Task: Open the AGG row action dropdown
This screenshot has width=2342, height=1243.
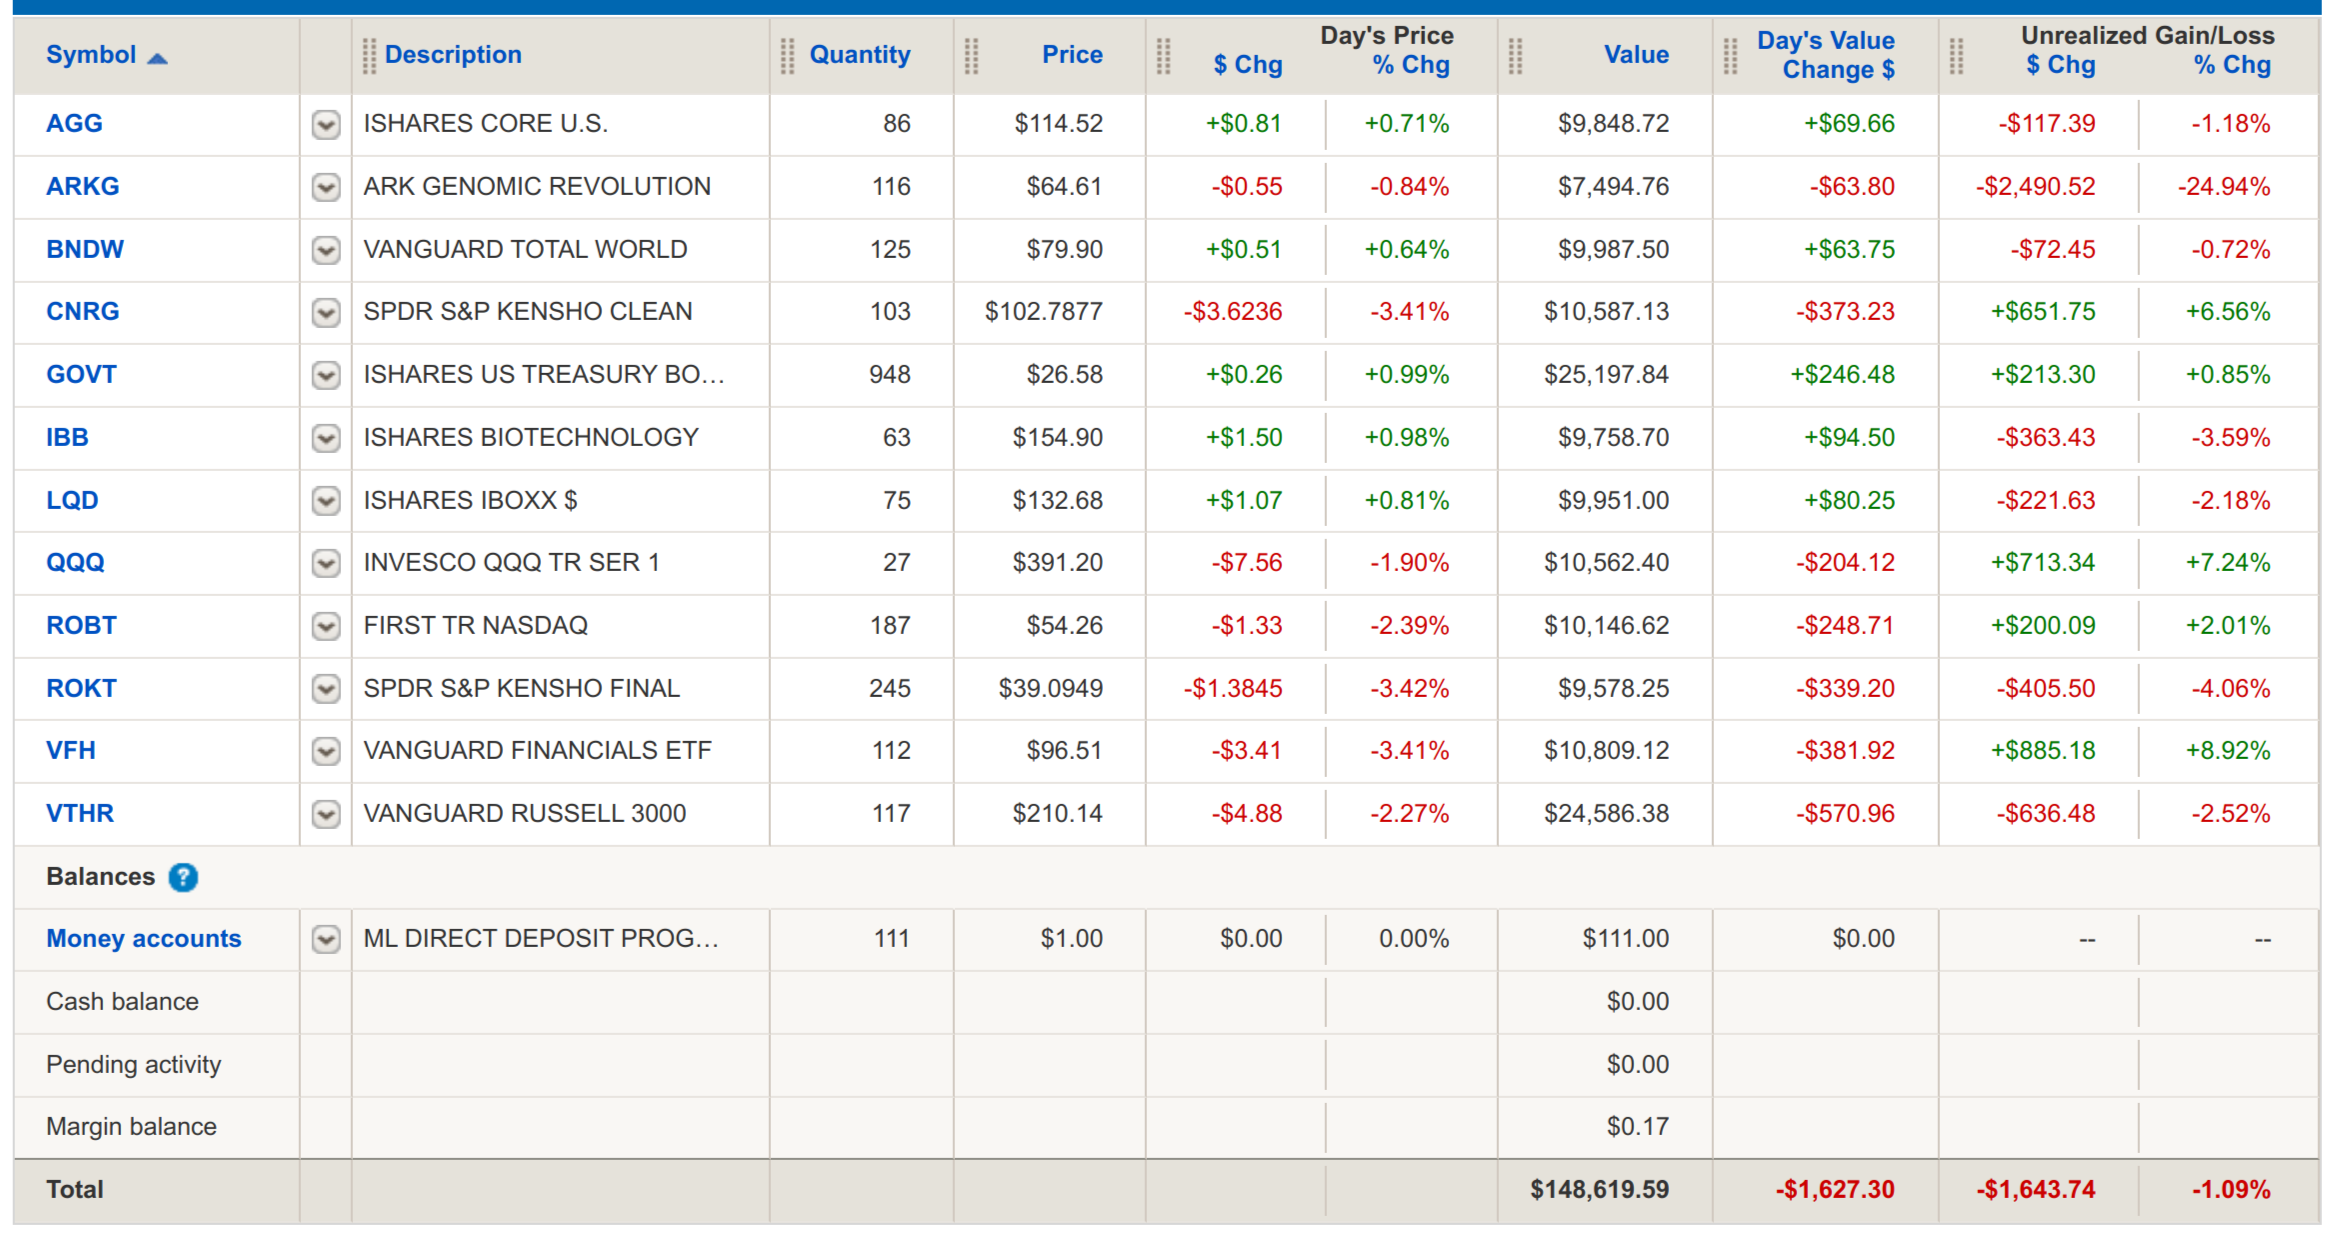Action: tap(326, 125)
